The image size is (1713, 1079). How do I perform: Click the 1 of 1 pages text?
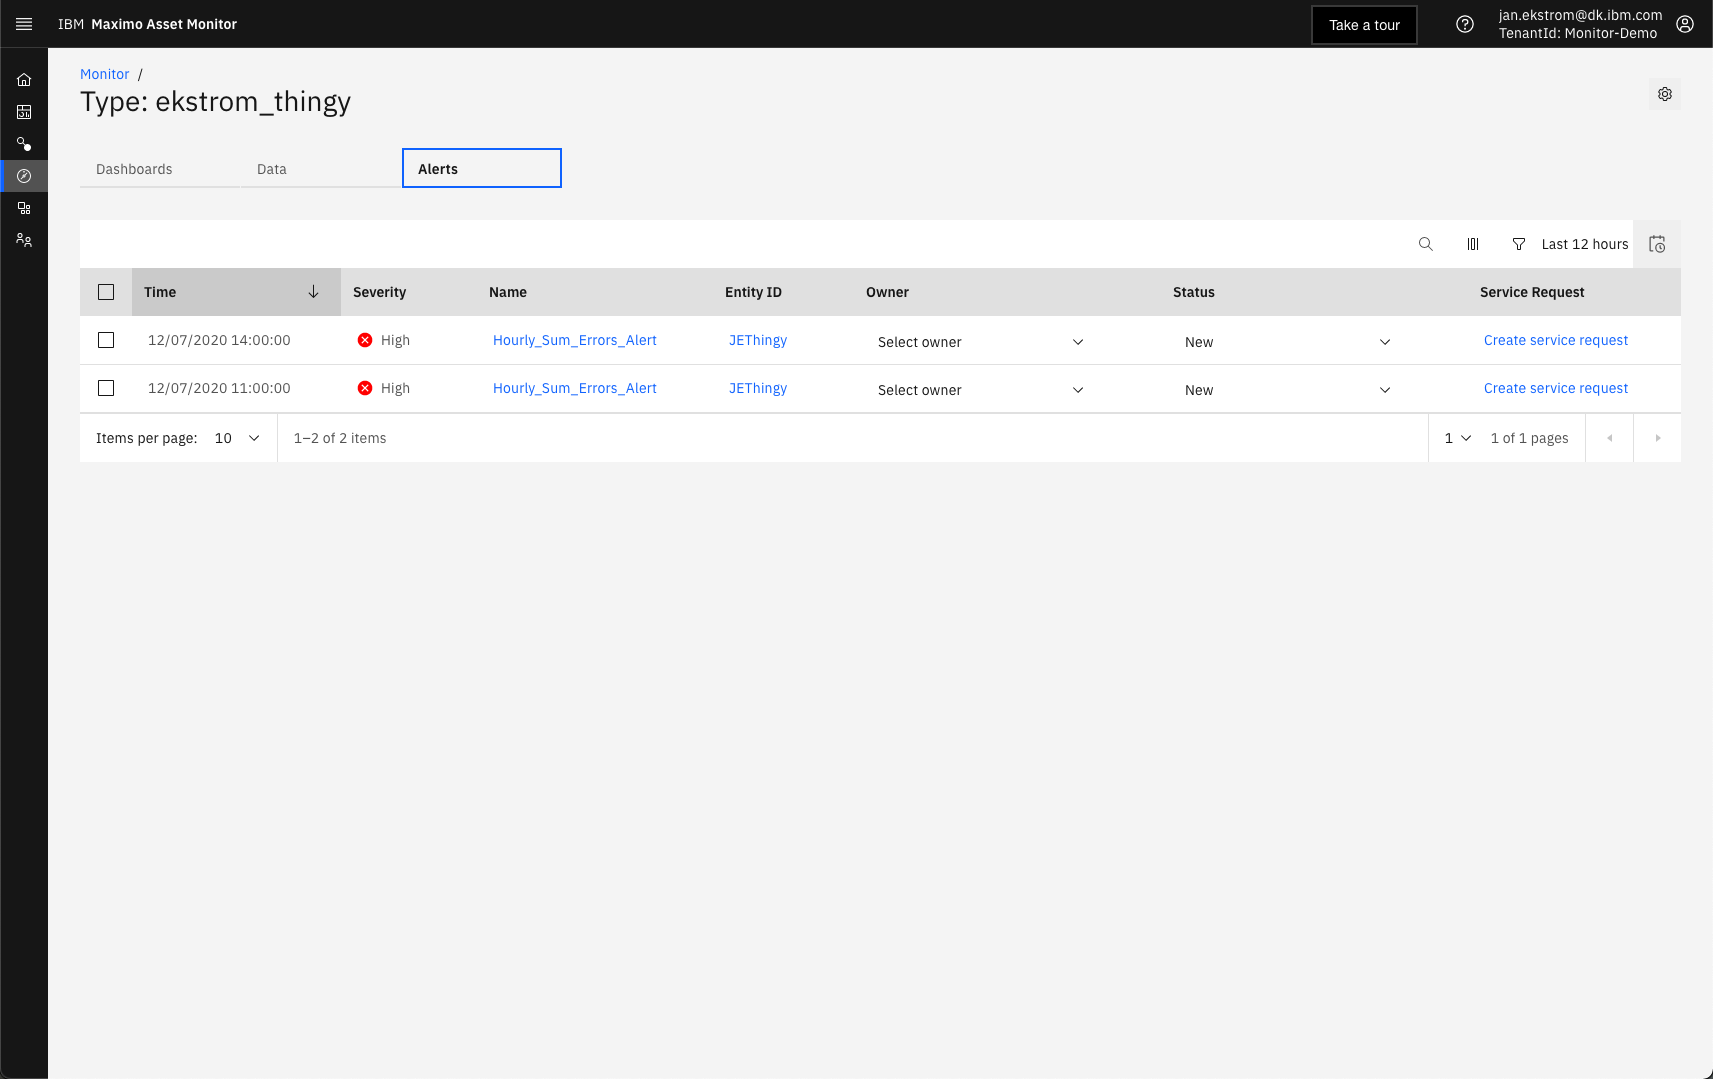(x=1529, y=438)
